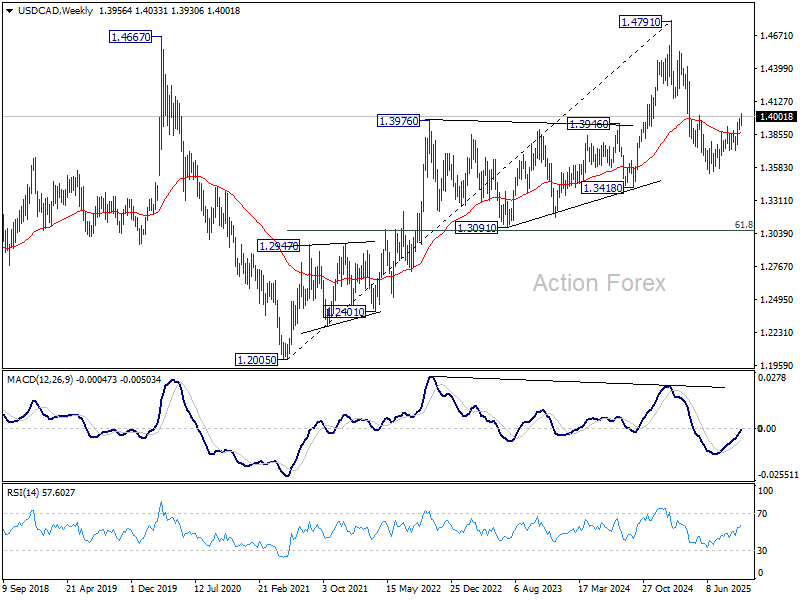800x600 pixels.
Task: Click the 1.19590 price axis value
Action: [x=777, y=365]
